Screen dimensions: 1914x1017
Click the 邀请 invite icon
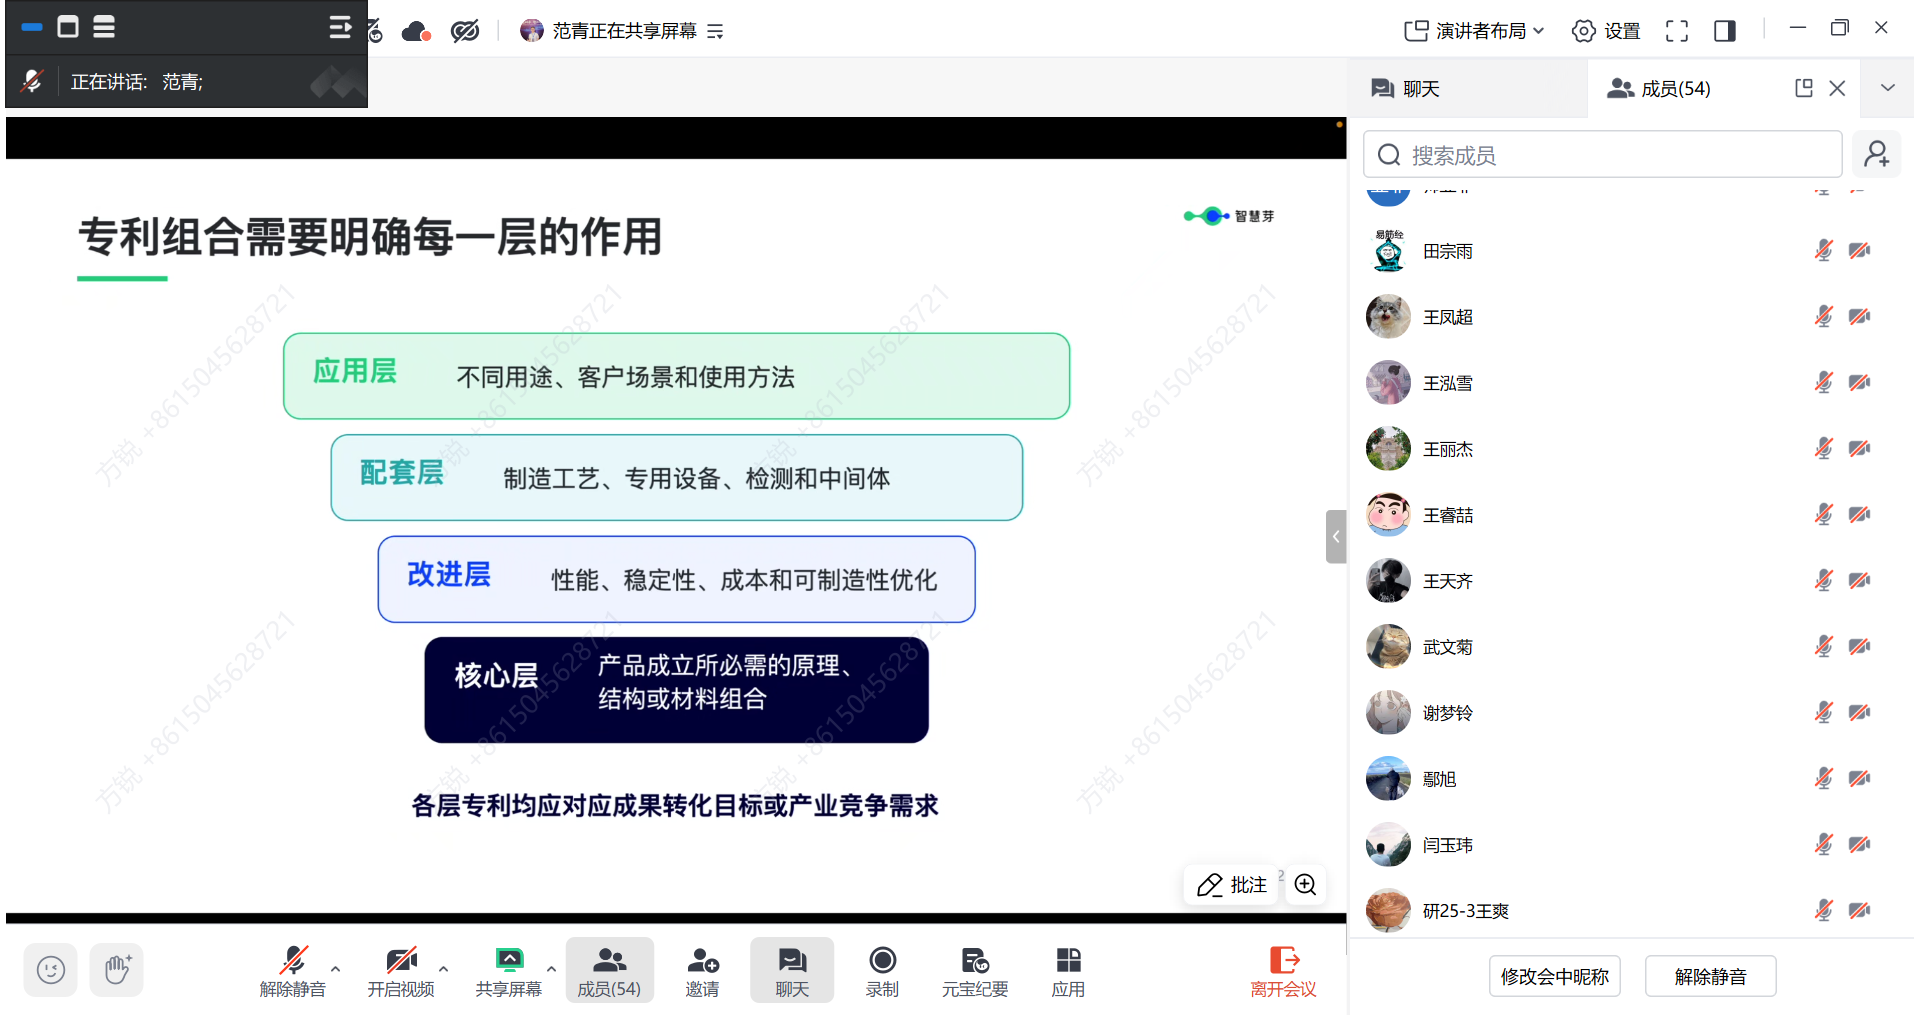click(703, 961)
